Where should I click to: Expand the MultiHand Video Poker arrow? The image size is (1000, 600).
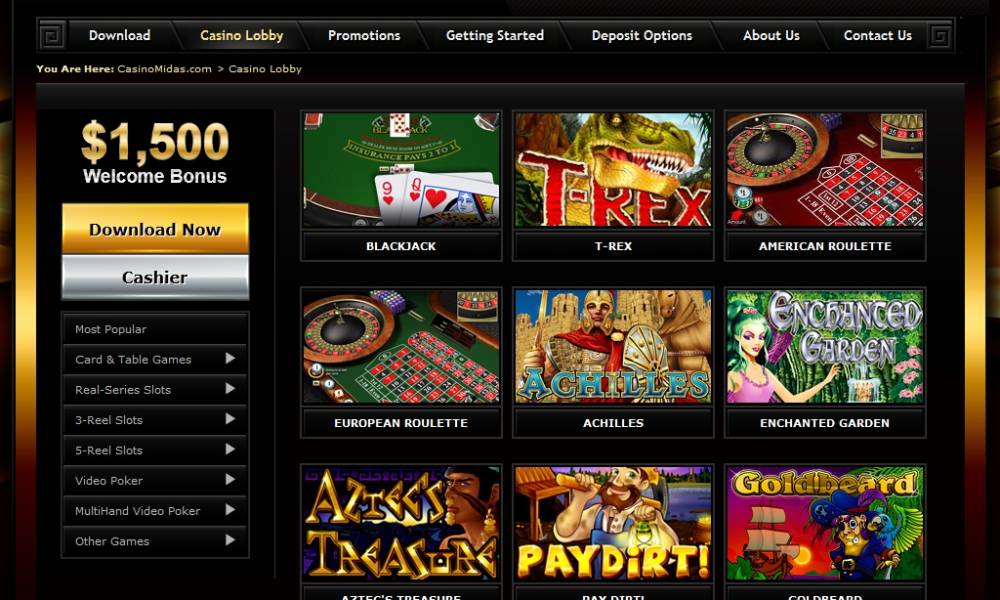[230, 510]
